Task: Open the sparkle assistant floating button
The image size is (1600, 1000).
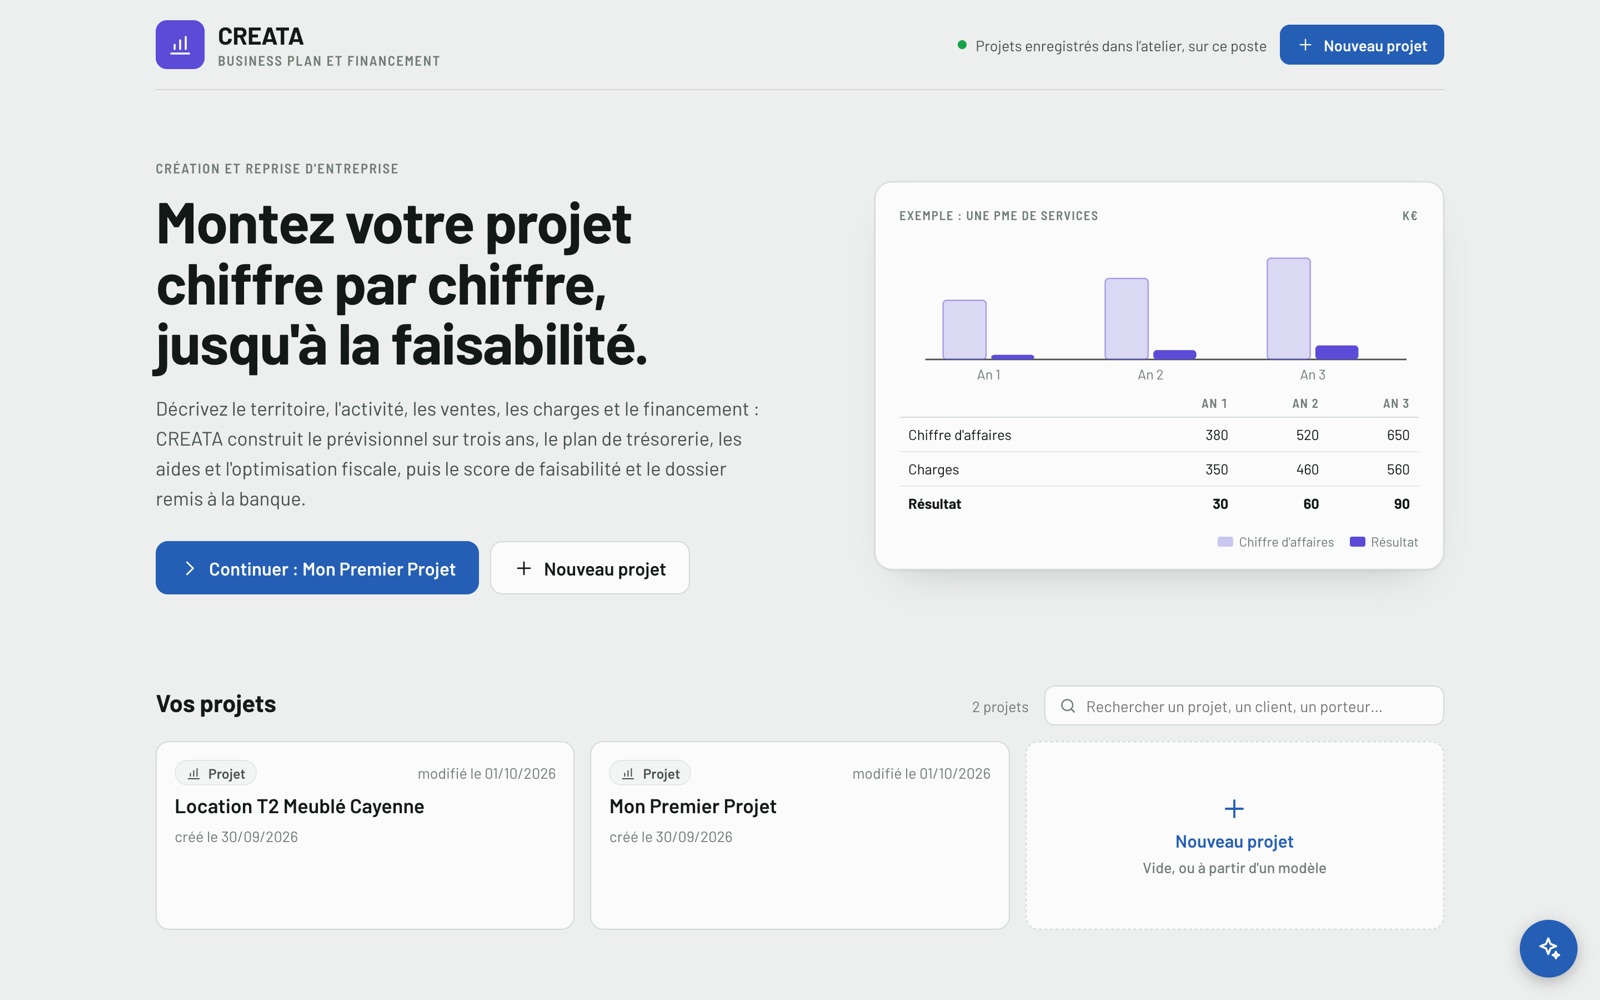Action: click(1548, 948)
